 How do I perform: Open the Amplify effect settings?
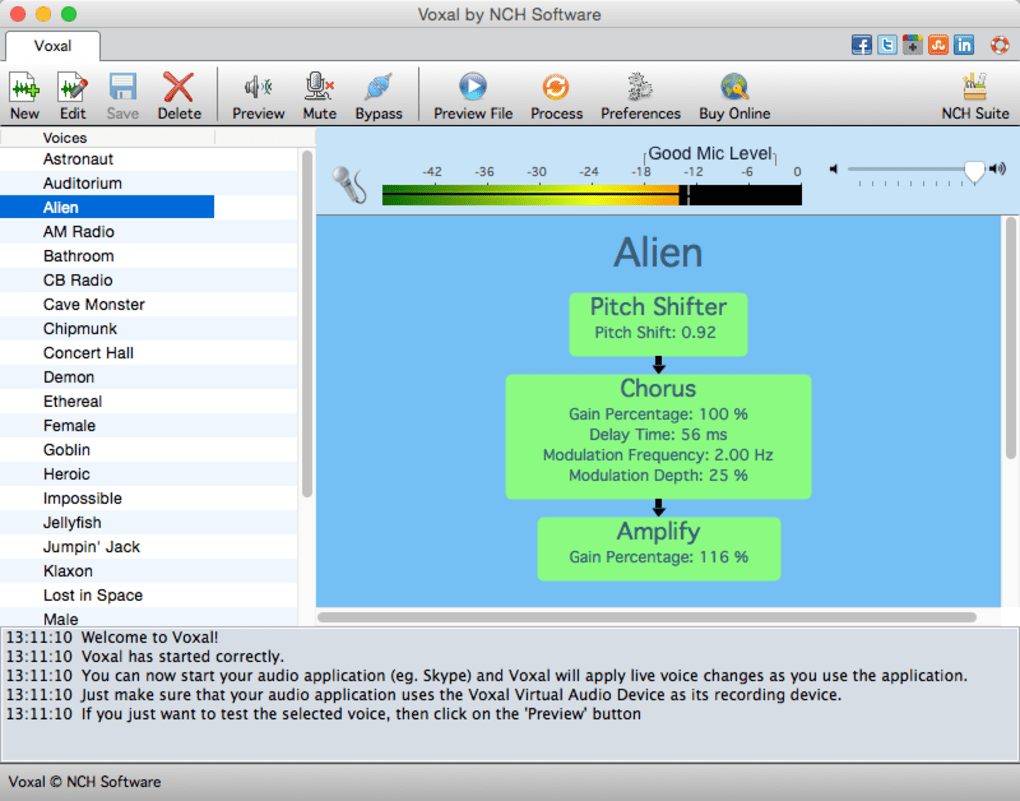click(x=658, y=547)
